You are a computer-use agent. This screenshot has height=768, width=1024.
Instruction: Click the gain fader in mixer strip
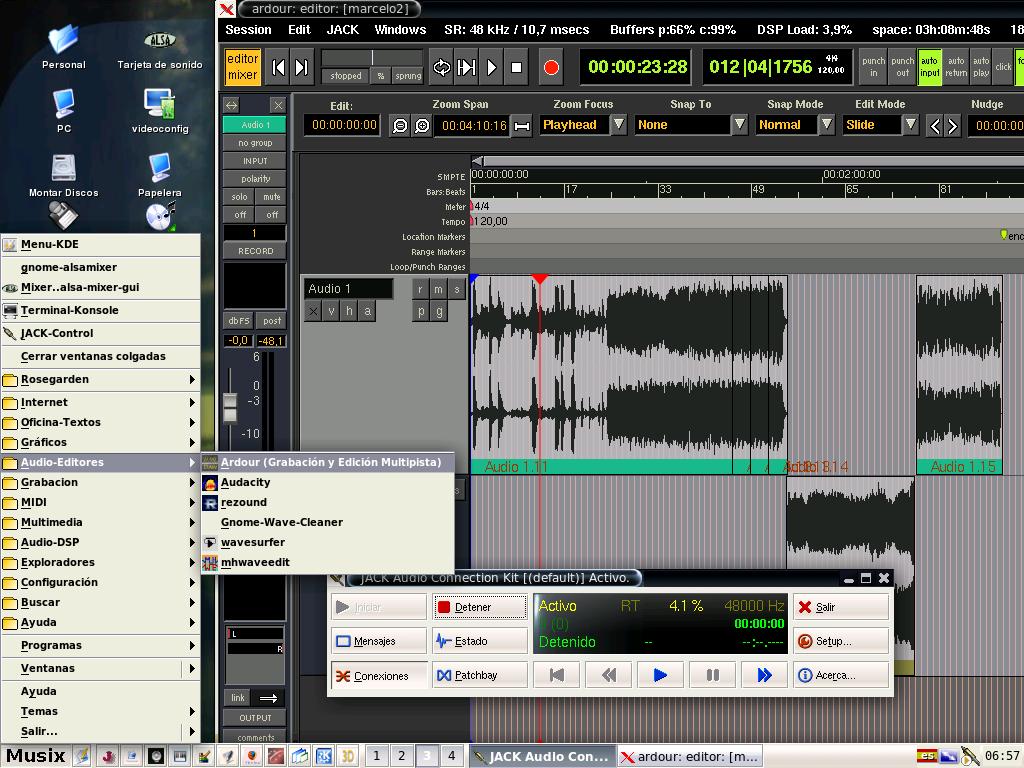tap(230, 406)
